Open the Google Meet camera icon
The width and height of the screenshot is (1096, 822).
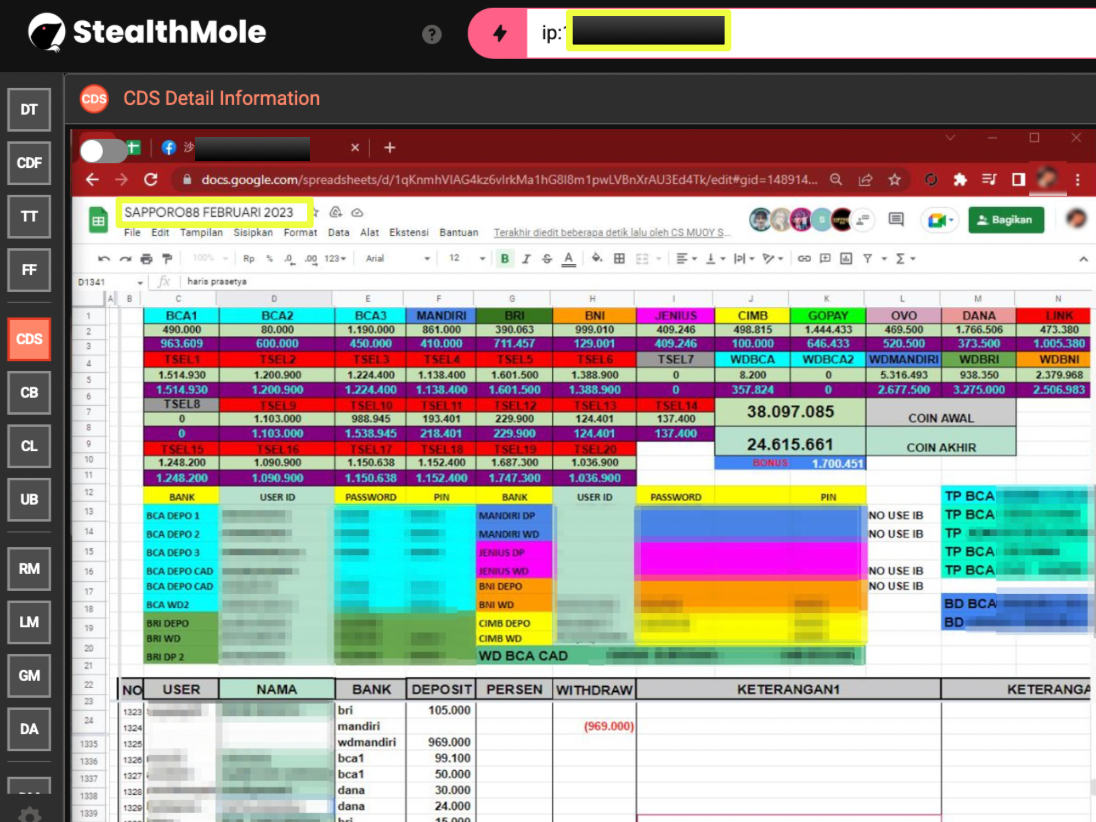click(937, 220)
